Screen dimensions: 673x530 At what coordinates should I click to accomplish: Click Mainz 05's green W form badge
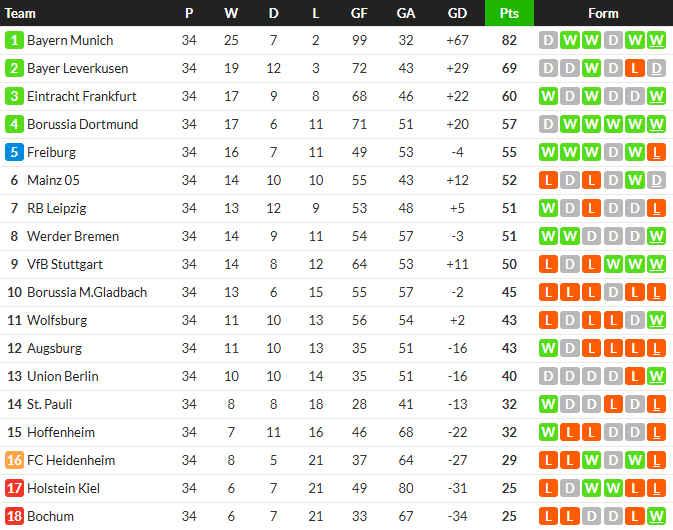(x=634, y=181)
